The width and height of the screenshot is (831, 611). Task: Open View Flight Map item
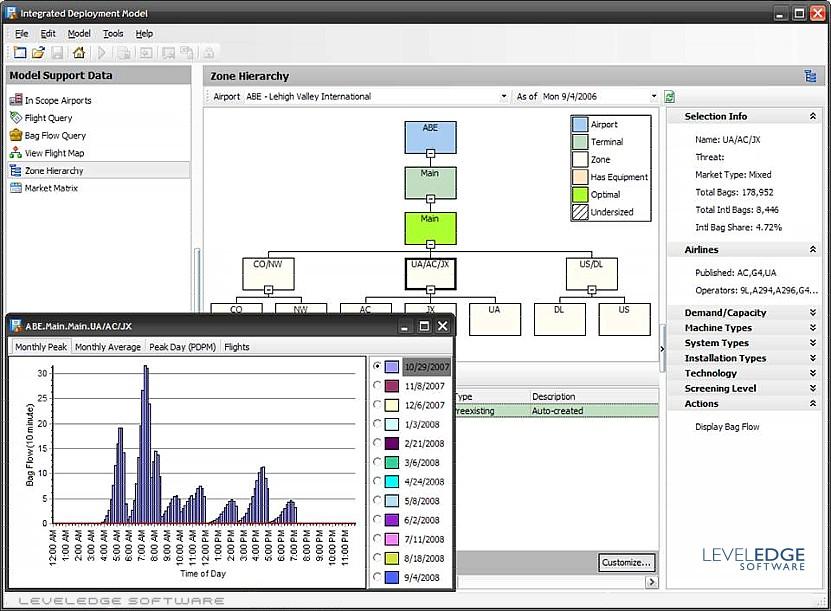[x=54, y=153]
